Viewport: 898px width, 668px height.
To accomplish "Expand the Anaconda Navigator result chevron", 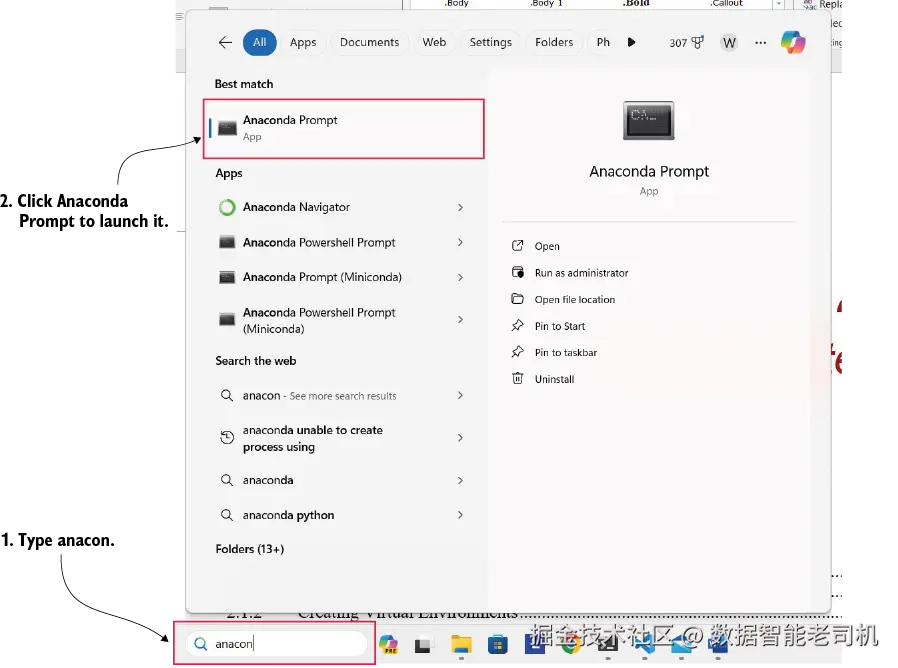I will 460,207.
